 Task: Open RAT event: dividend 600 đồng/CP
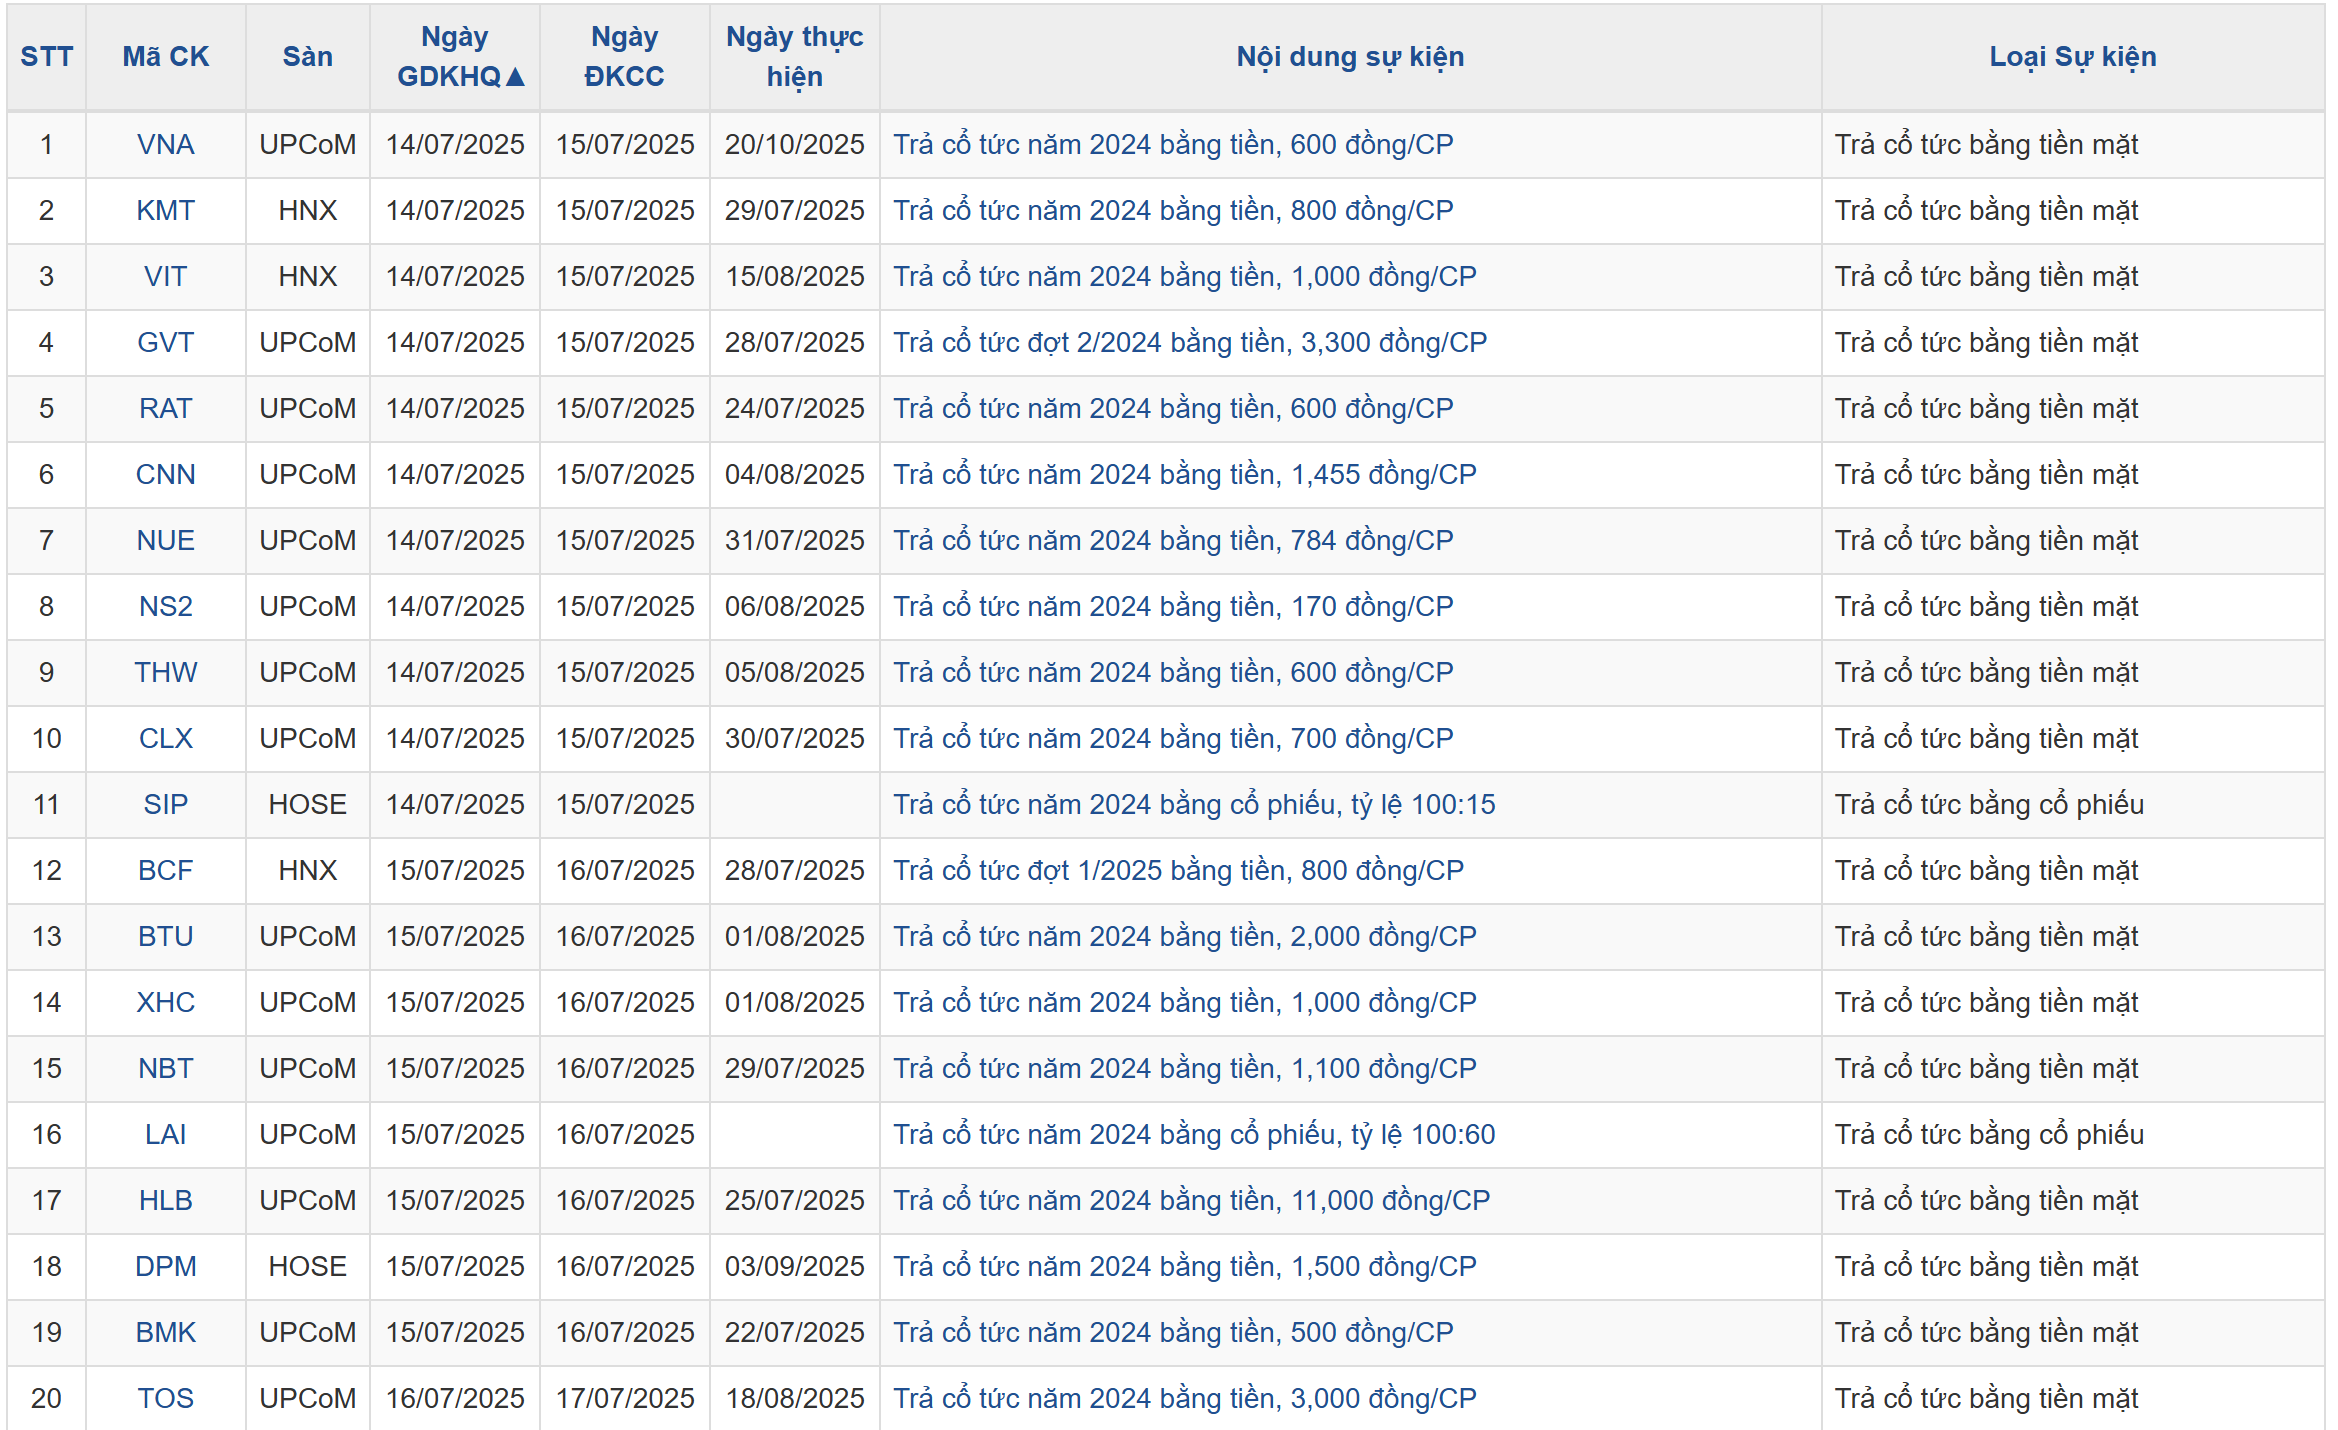(x=1173, y=409)
